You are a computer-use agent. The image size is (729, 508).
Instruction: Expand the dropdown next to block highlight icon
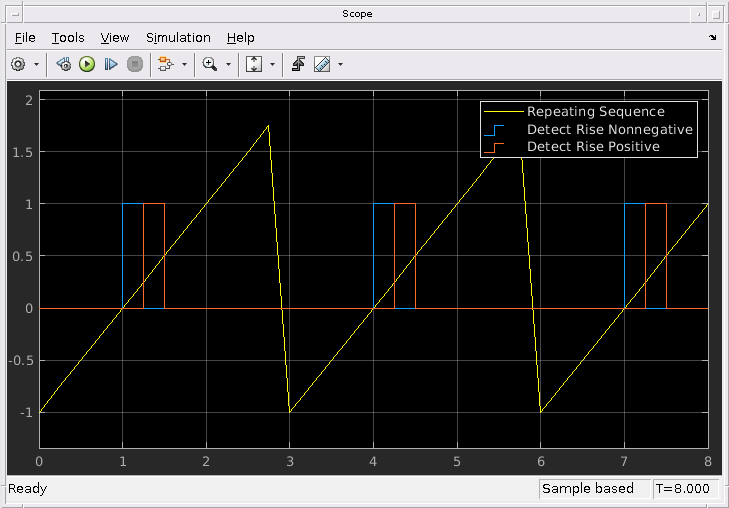coord(184,64)
